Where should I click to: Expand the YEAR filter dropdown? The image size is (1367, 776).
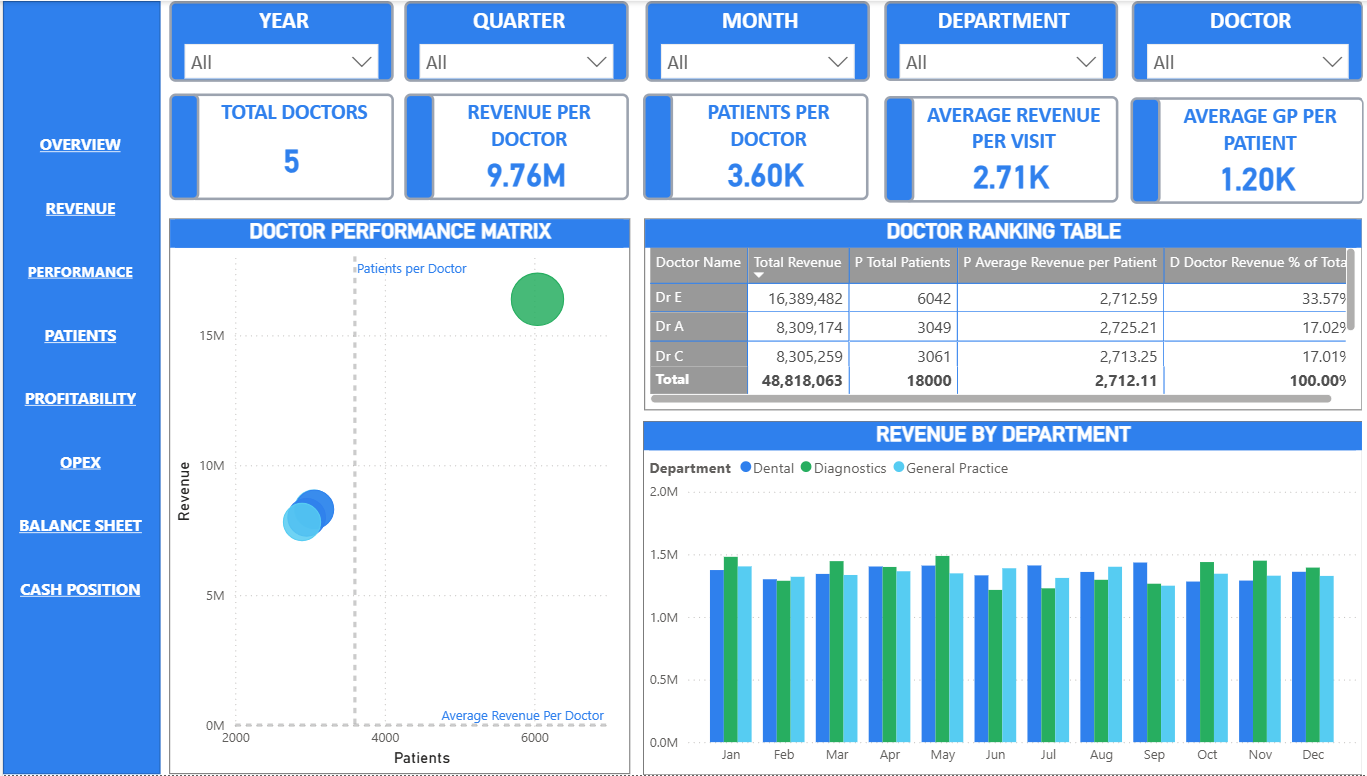281,62
